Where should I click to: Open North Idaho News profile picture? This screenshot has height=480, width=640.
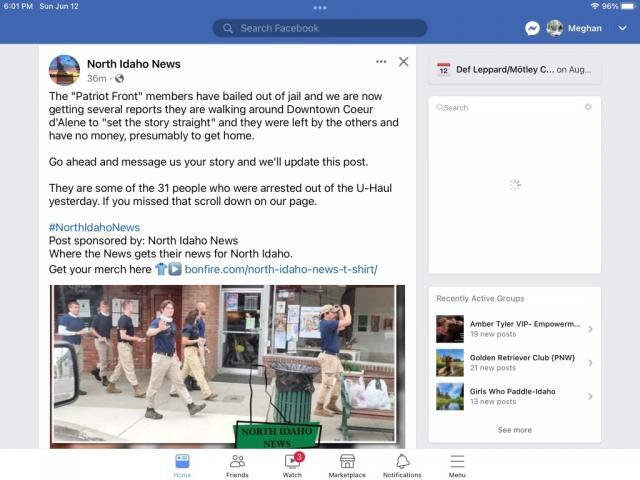point(64,70)
